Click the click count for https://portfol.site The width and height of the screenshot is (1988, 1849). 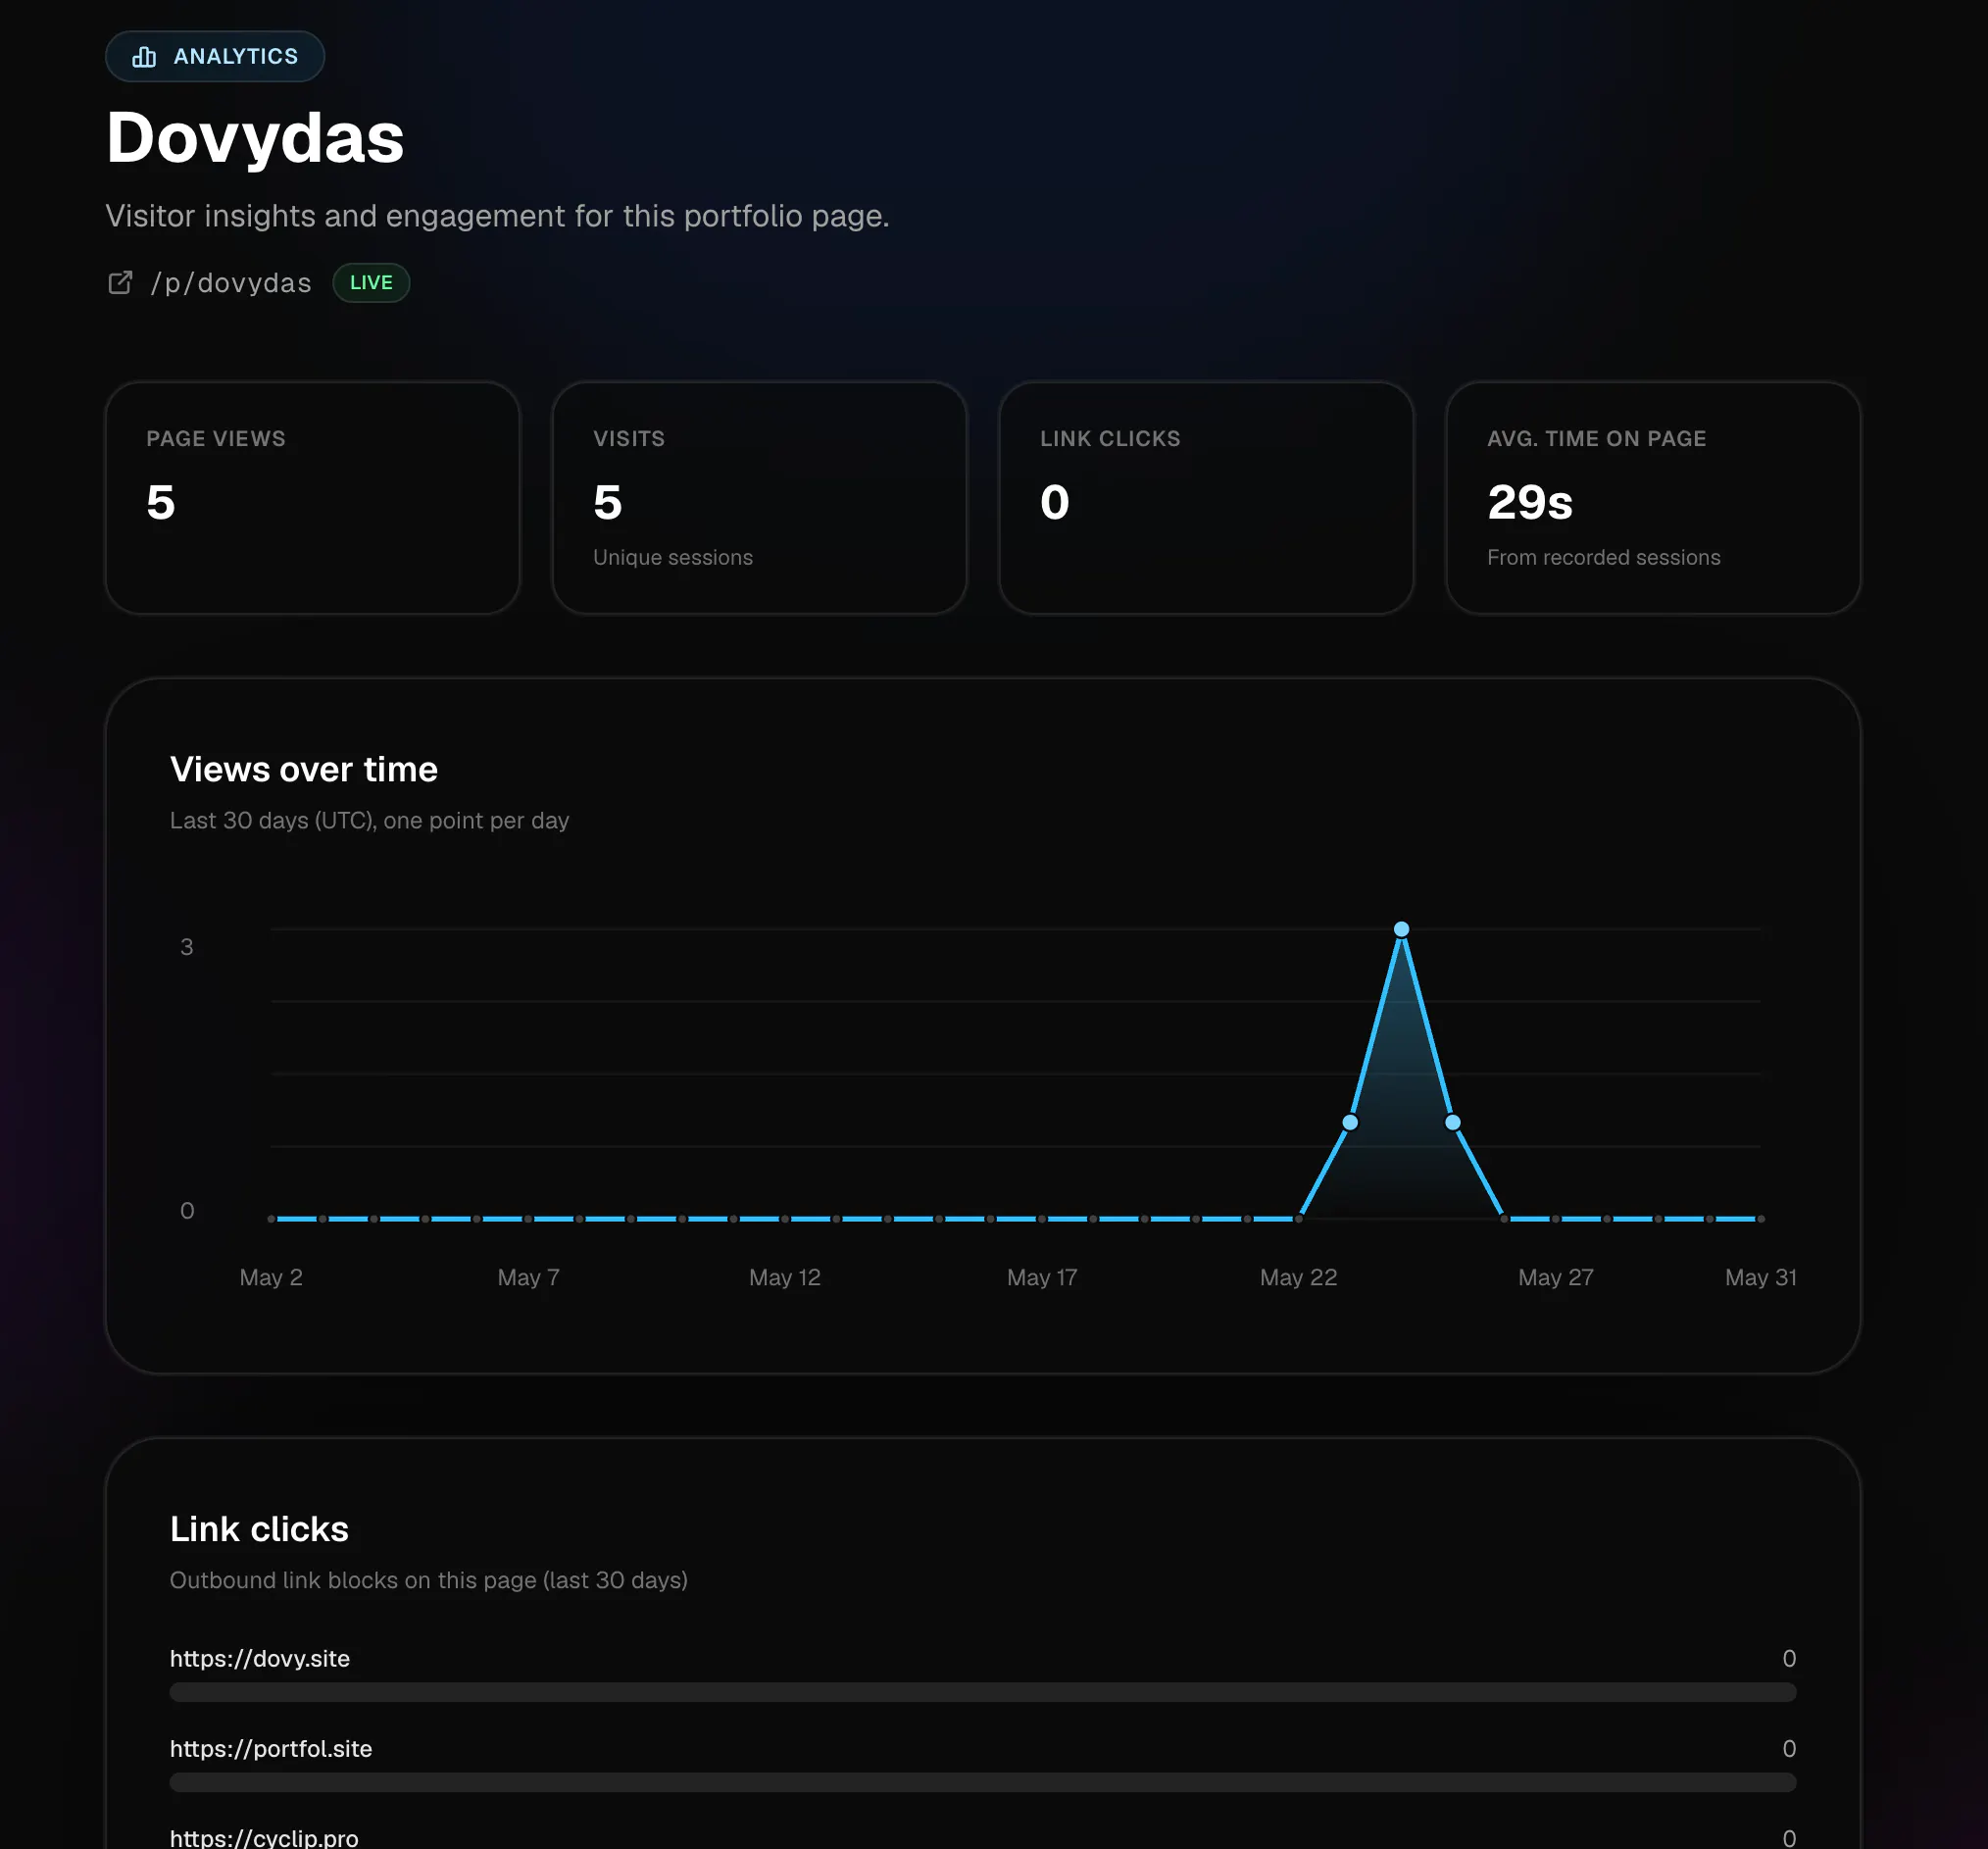point(1789,1749)
